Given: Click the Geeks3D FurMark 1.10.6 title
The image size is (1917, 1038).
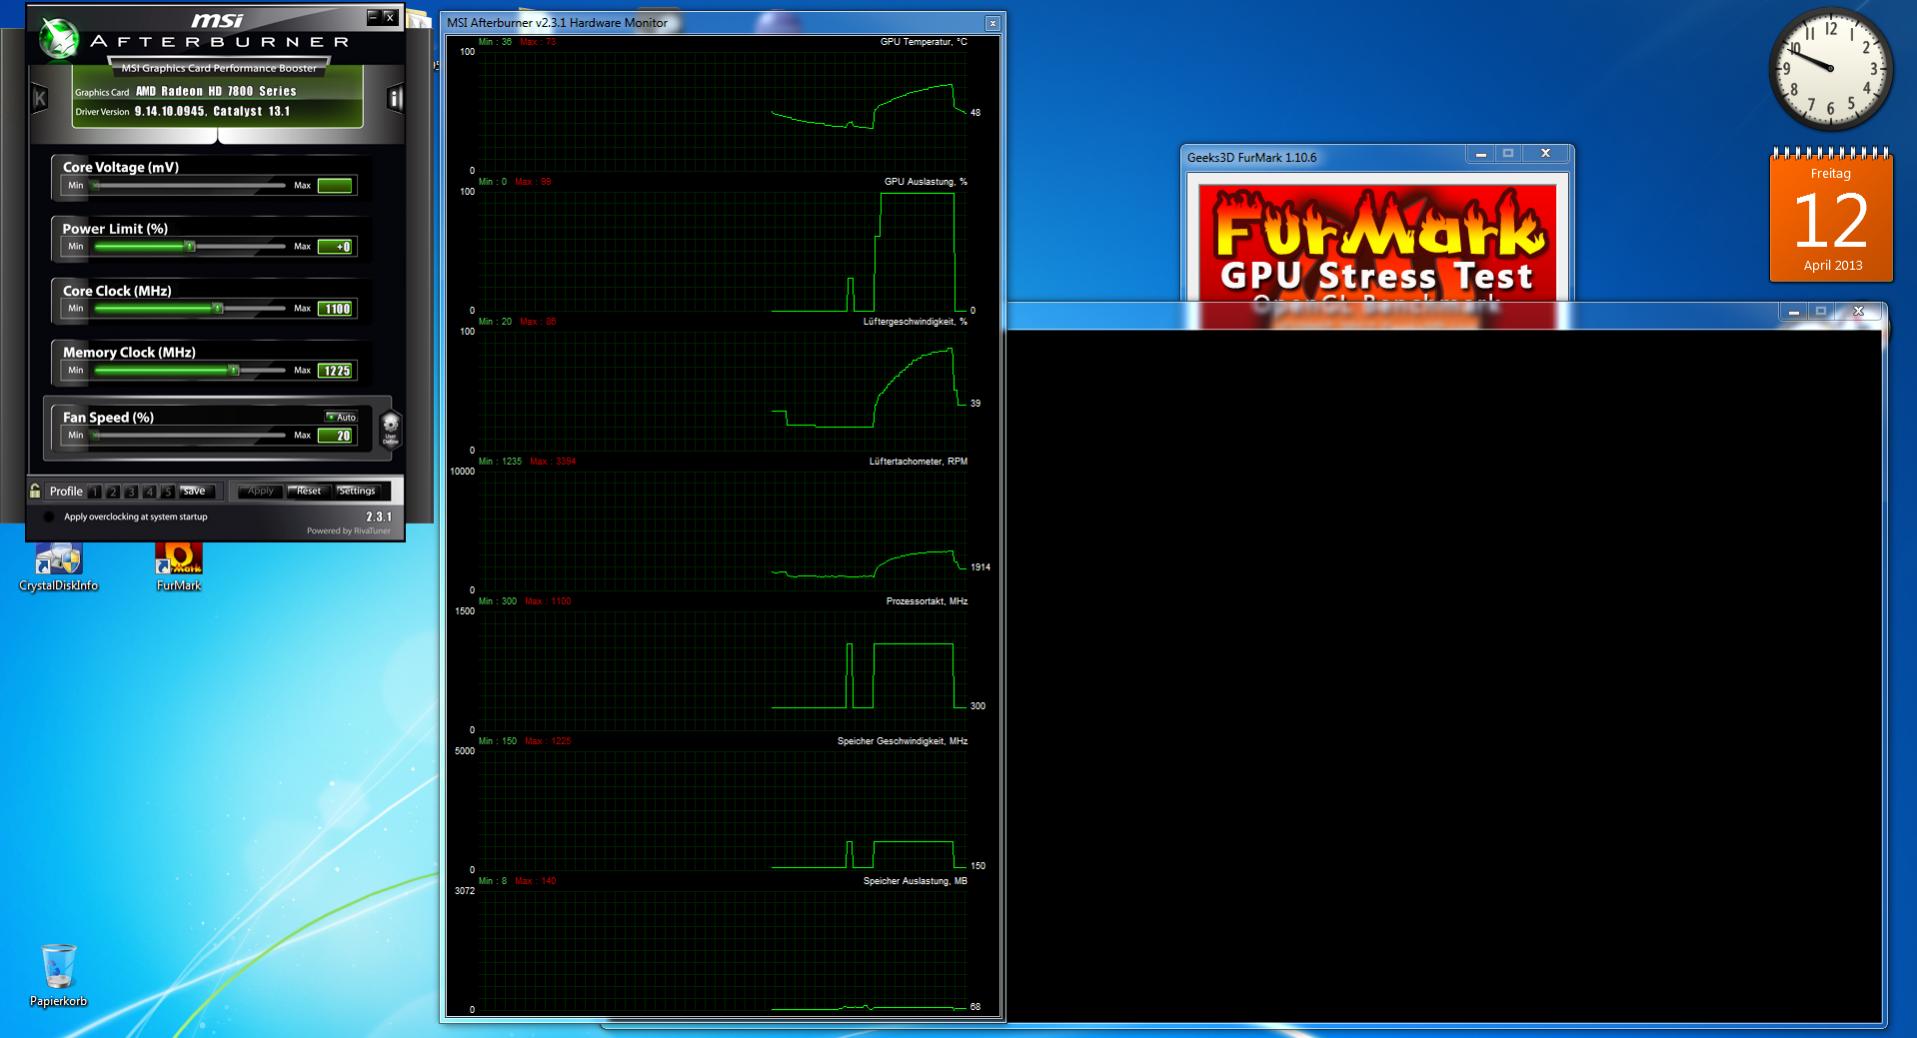Looking at the screenshot, I should (1251, 157).
